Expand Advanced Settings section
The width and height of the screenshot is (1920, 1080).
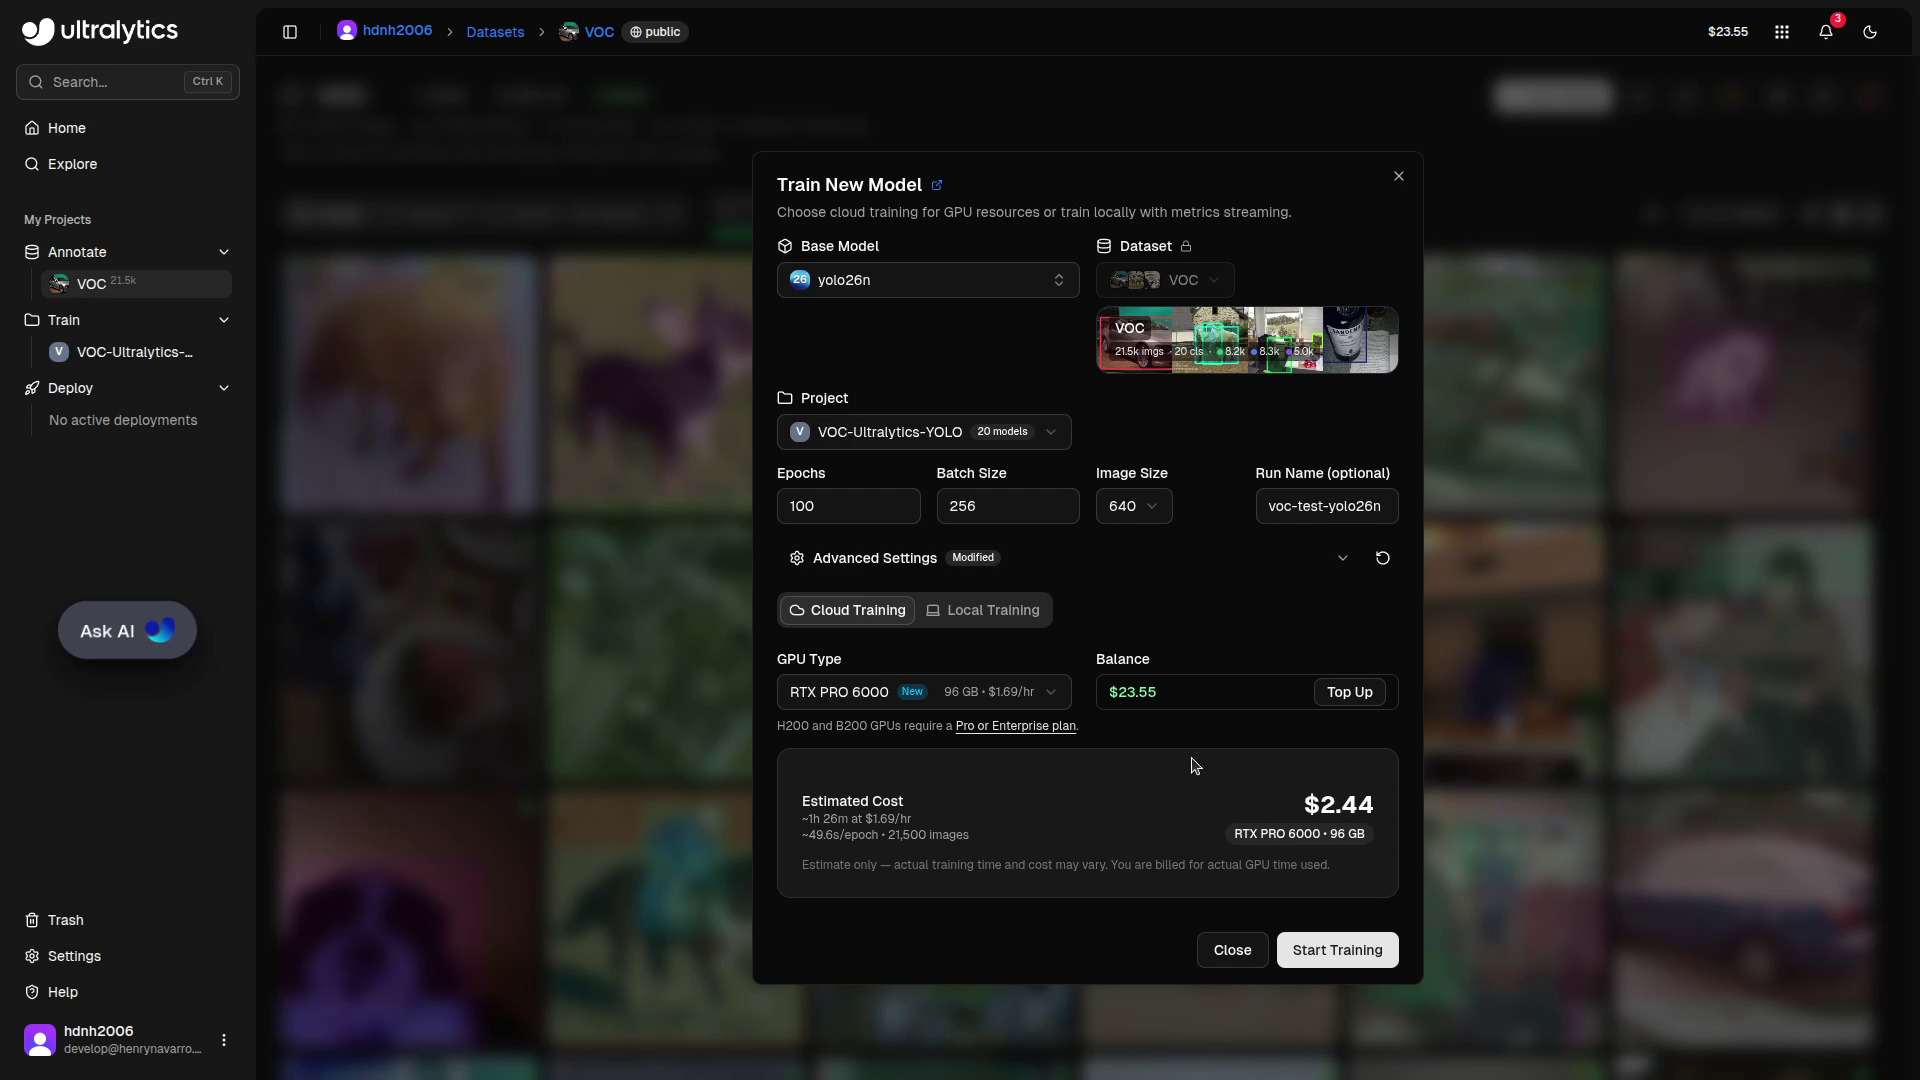point(1342,558)
